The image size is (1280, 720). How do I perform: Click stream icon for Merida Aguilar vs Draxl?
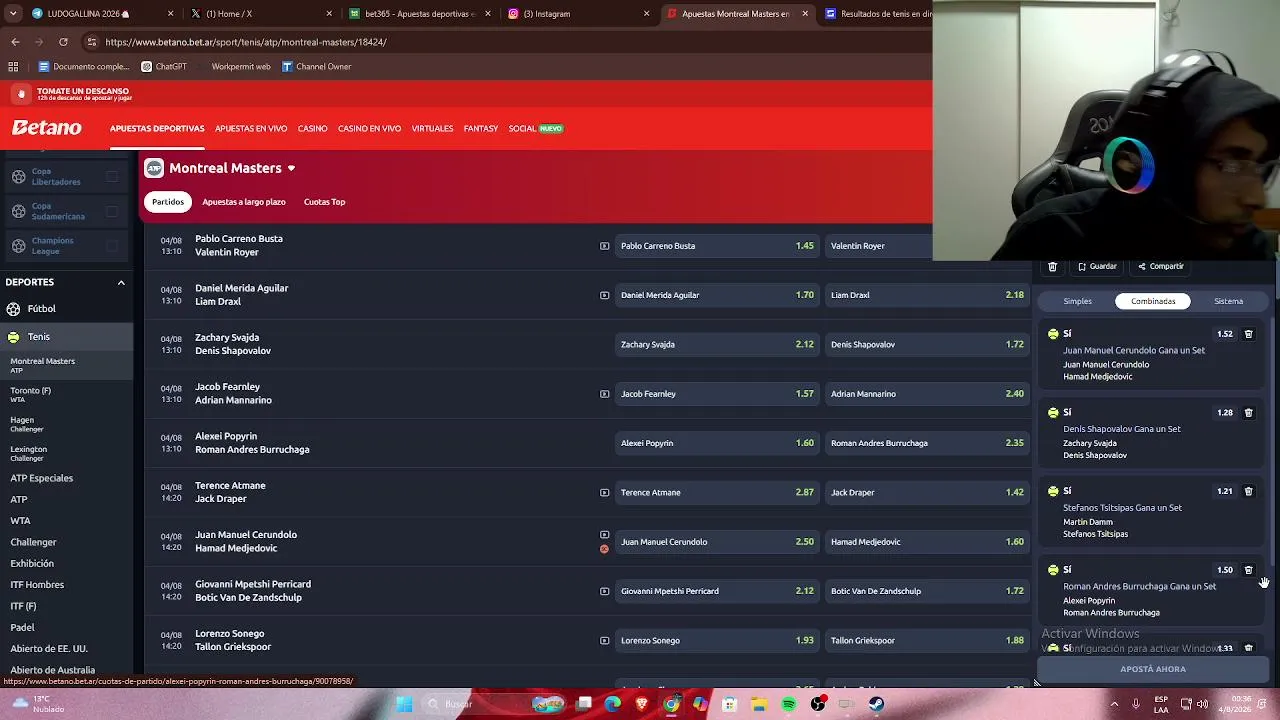604,295
